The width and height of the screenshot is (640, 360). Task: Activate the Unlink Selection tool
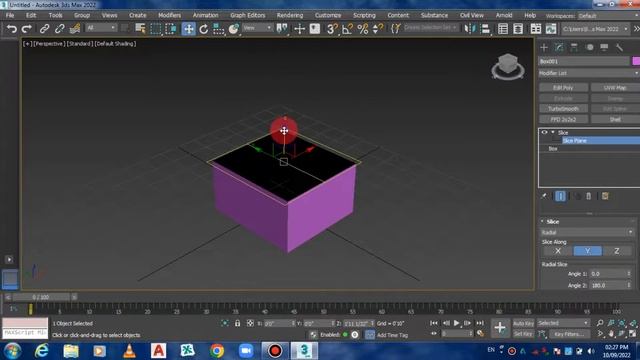click(x=60, y=29)
